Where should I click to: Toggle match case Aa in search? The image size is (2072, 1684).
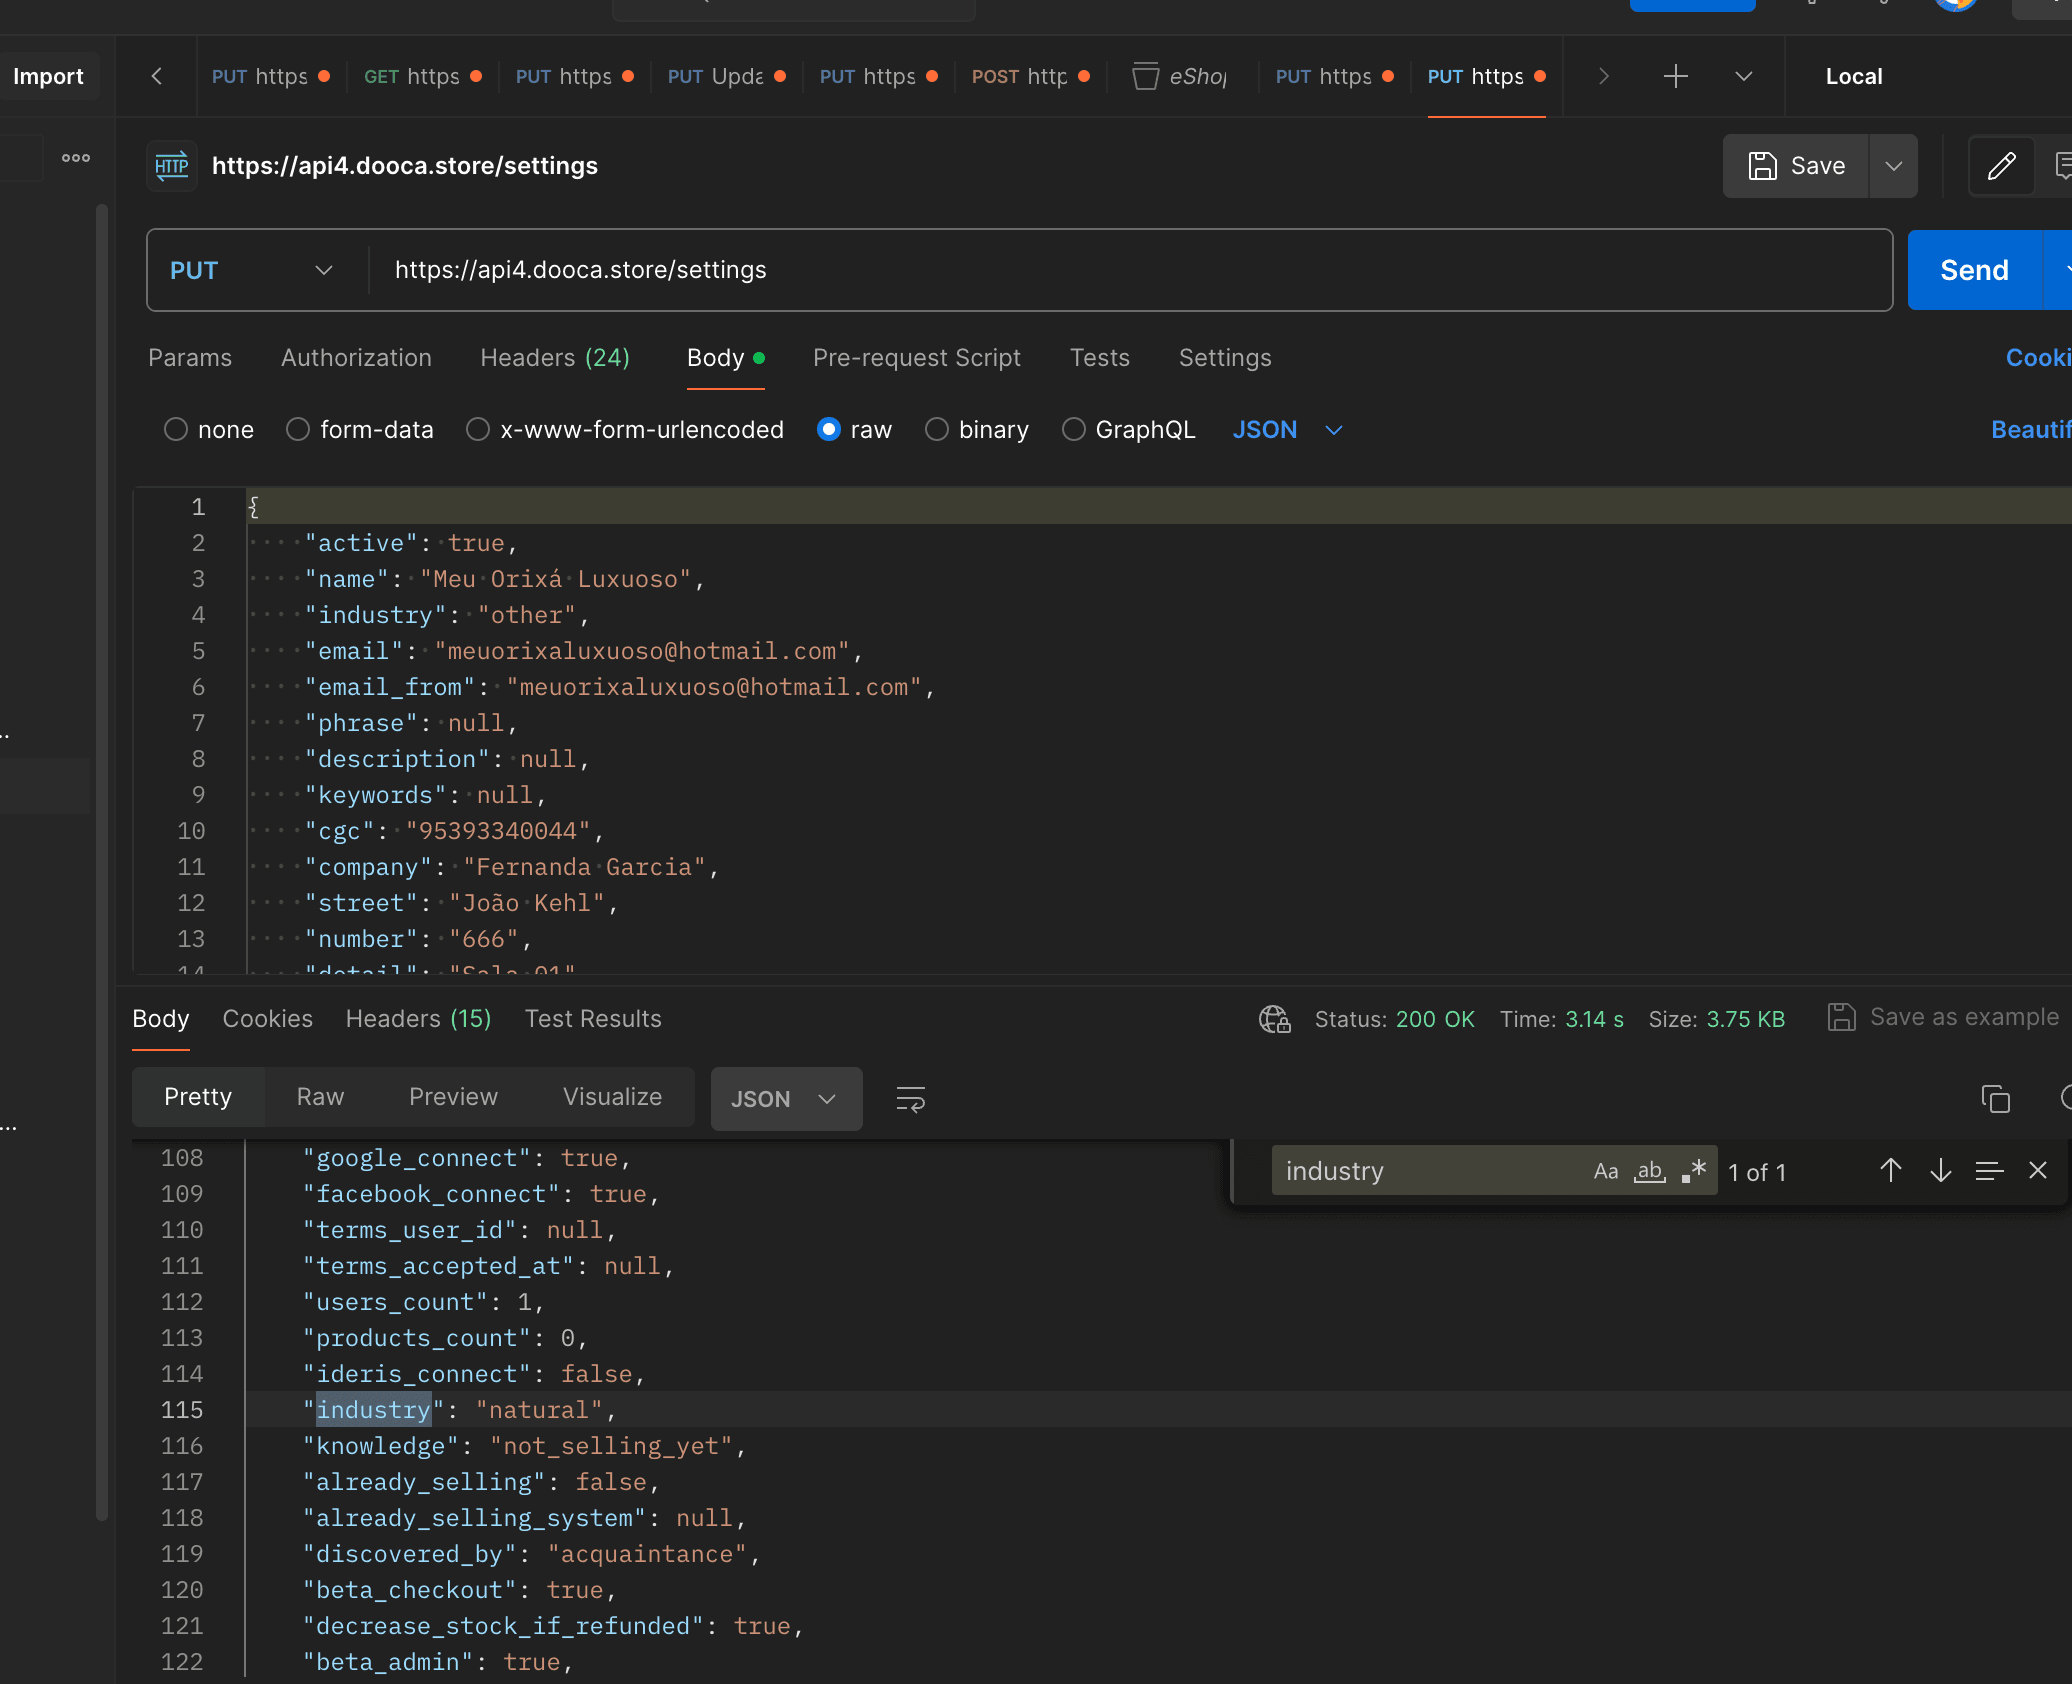pos(1606,1171)
